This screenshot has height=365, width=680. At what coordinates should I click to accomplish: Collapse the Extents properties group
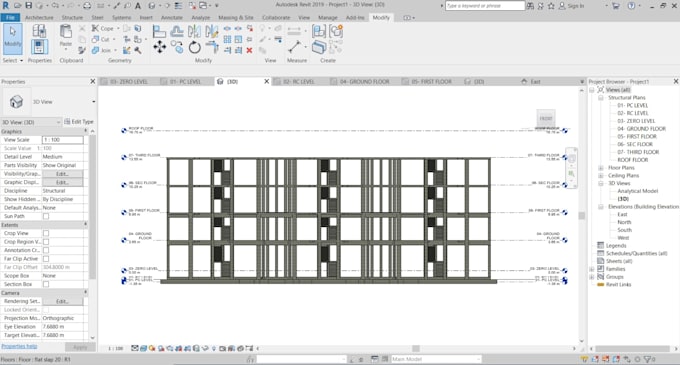[x=85, y=225]
